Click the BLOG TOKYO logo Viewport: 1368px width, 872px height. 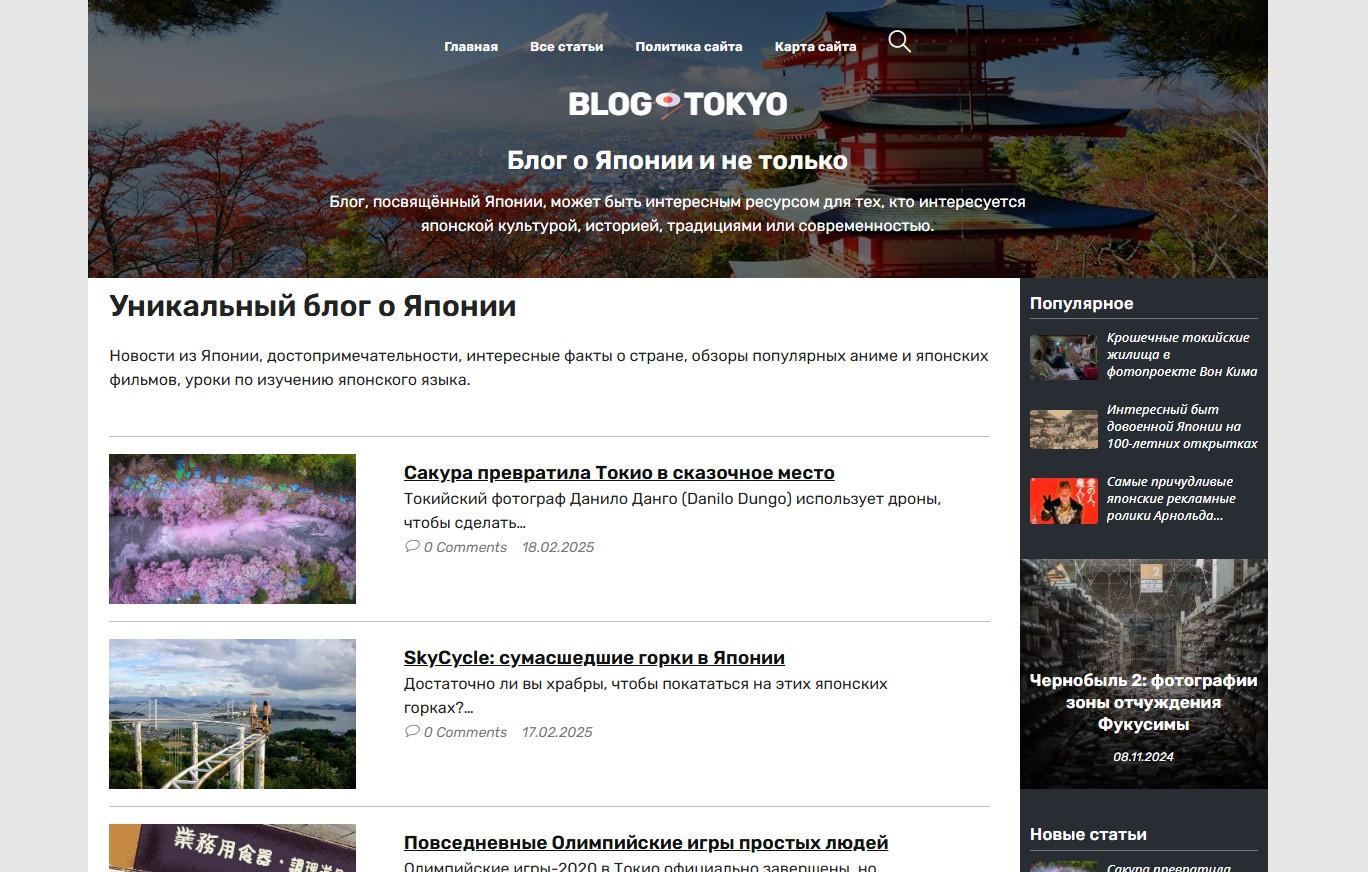[678, 104]
